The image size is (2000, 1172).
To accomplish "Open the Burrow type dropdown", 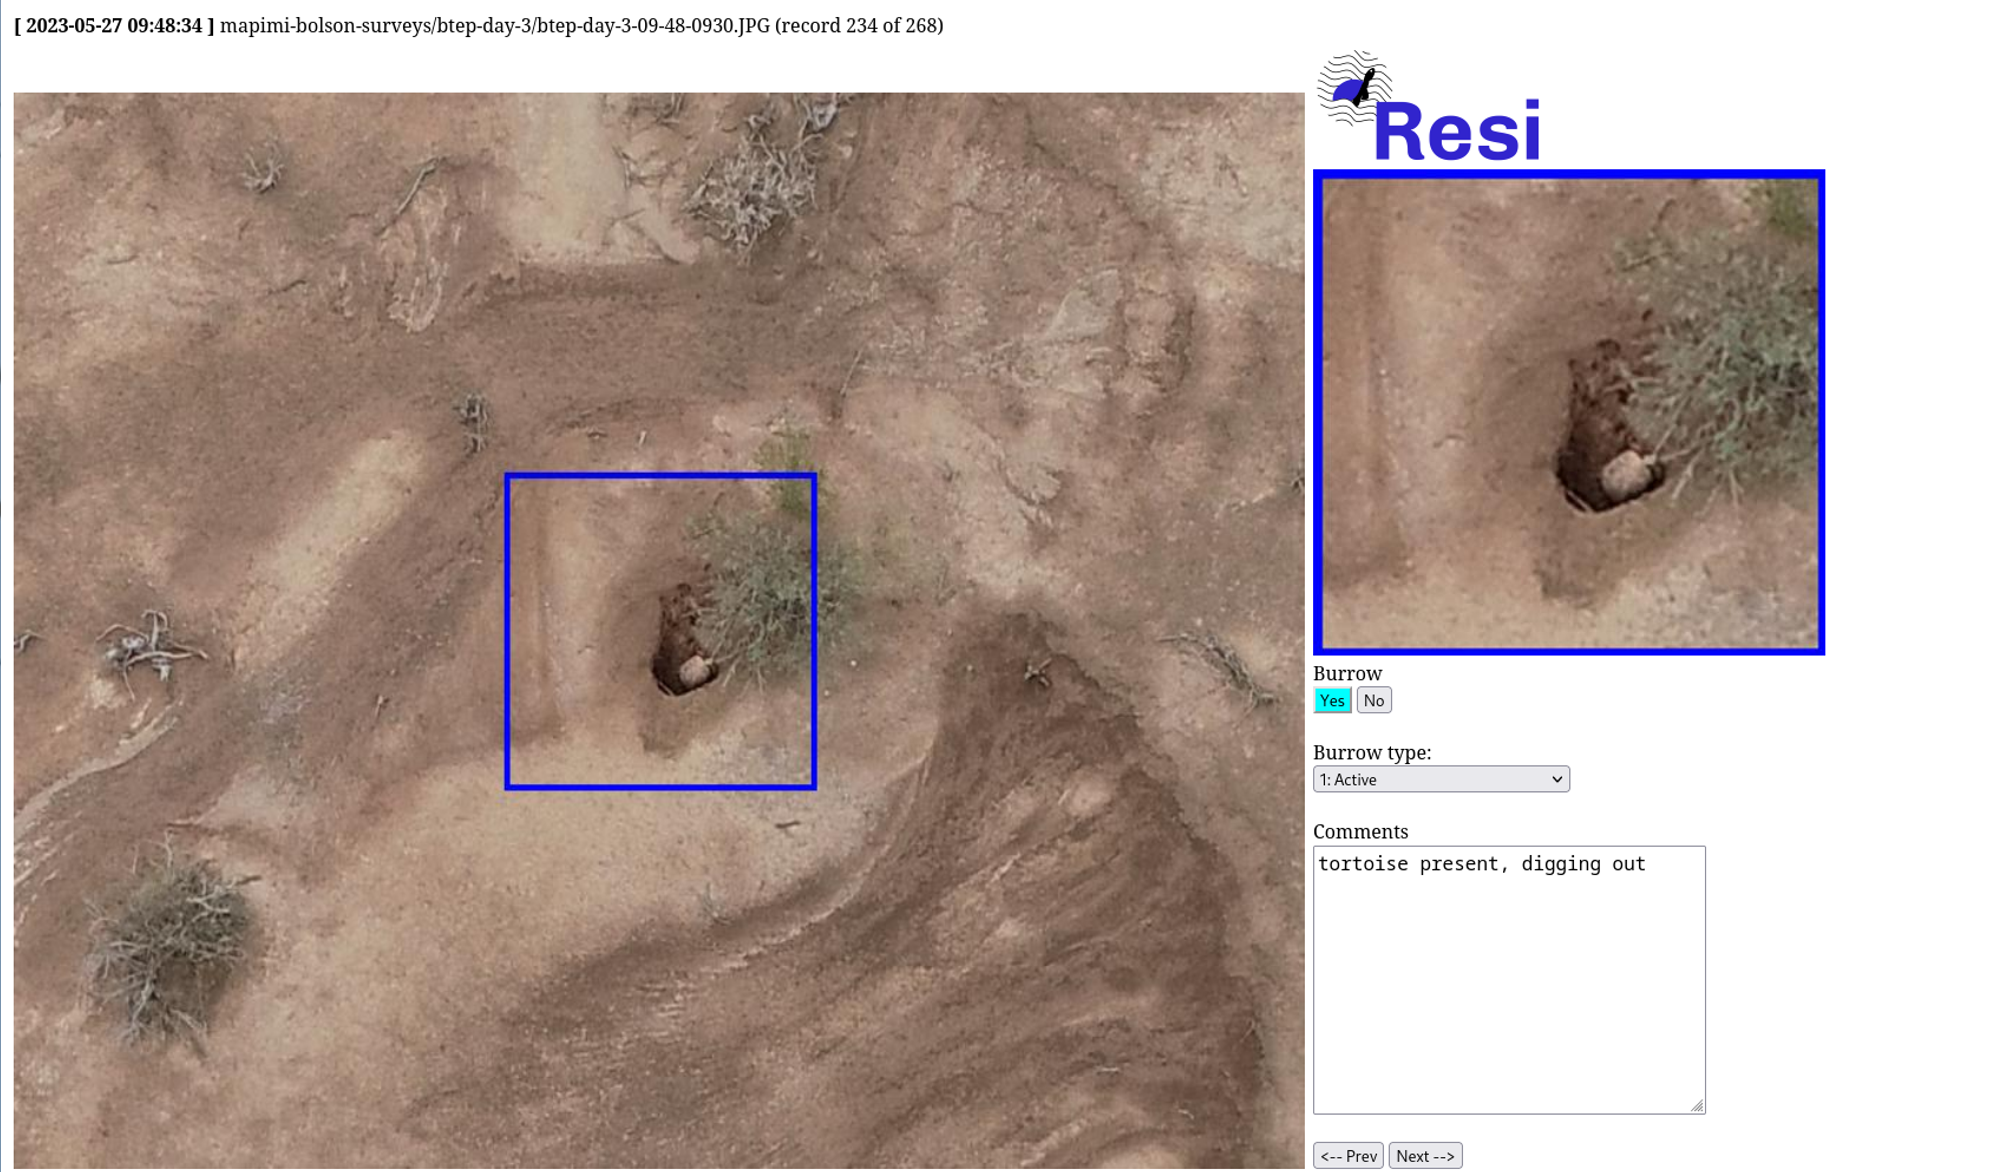I will click(1440, 780).
